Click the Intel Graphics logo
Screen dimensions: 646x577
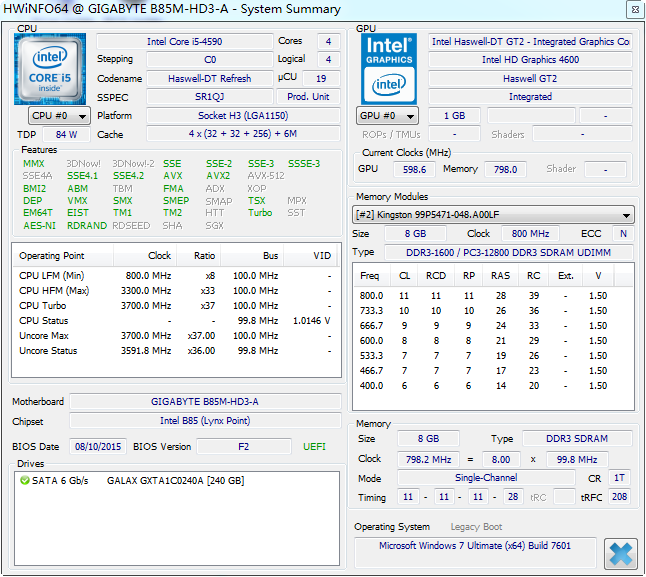click(x=389, y=69)
